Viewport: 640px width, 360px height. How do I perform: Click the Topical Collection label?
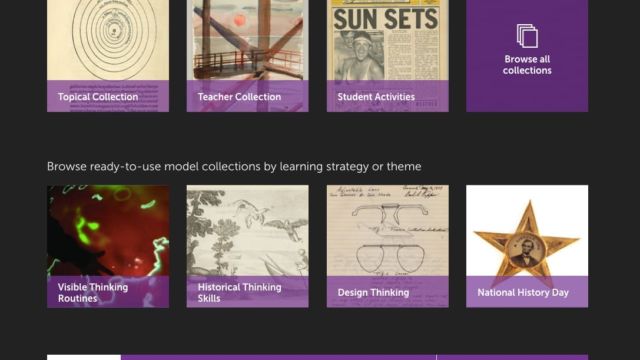point(98,97)
